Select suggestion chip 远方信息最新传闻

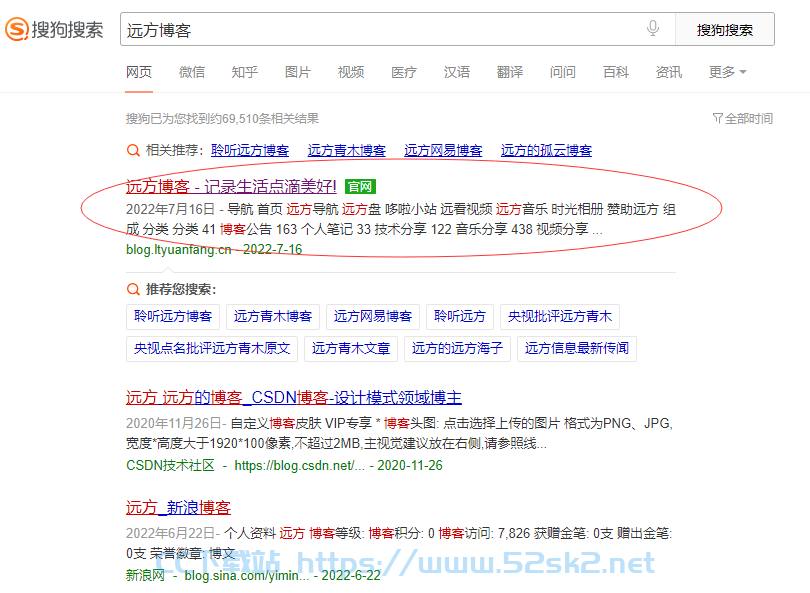577,348
